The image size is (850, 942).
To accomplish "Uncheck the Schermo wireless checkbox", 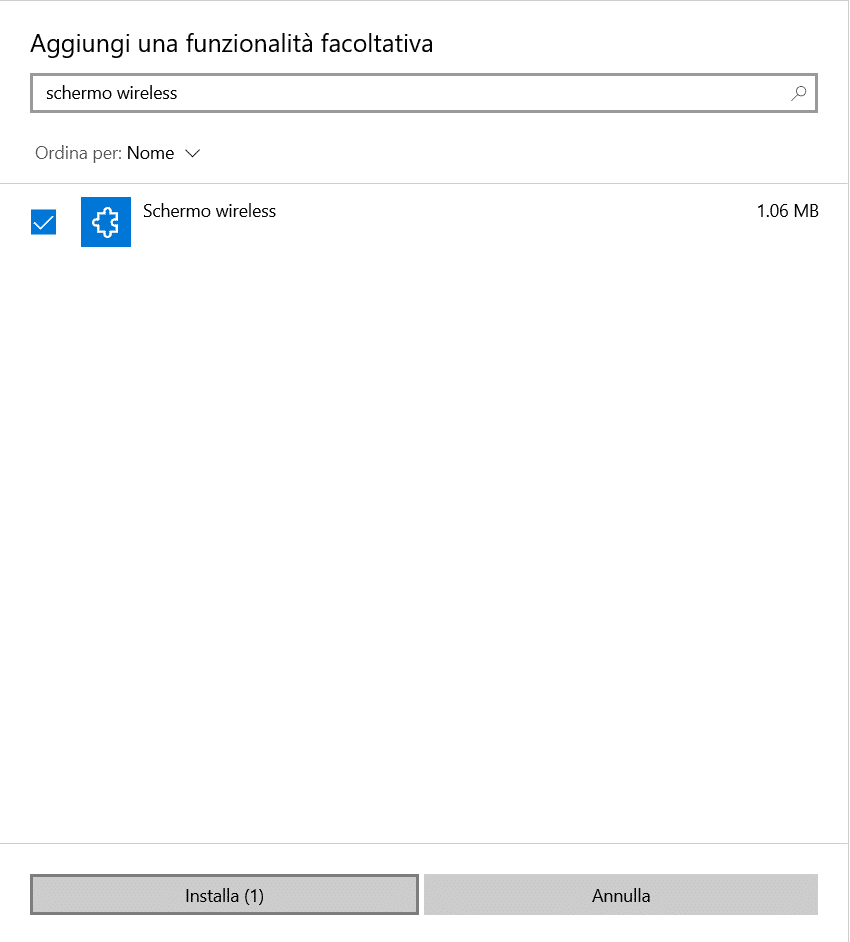I will (44, 222).
